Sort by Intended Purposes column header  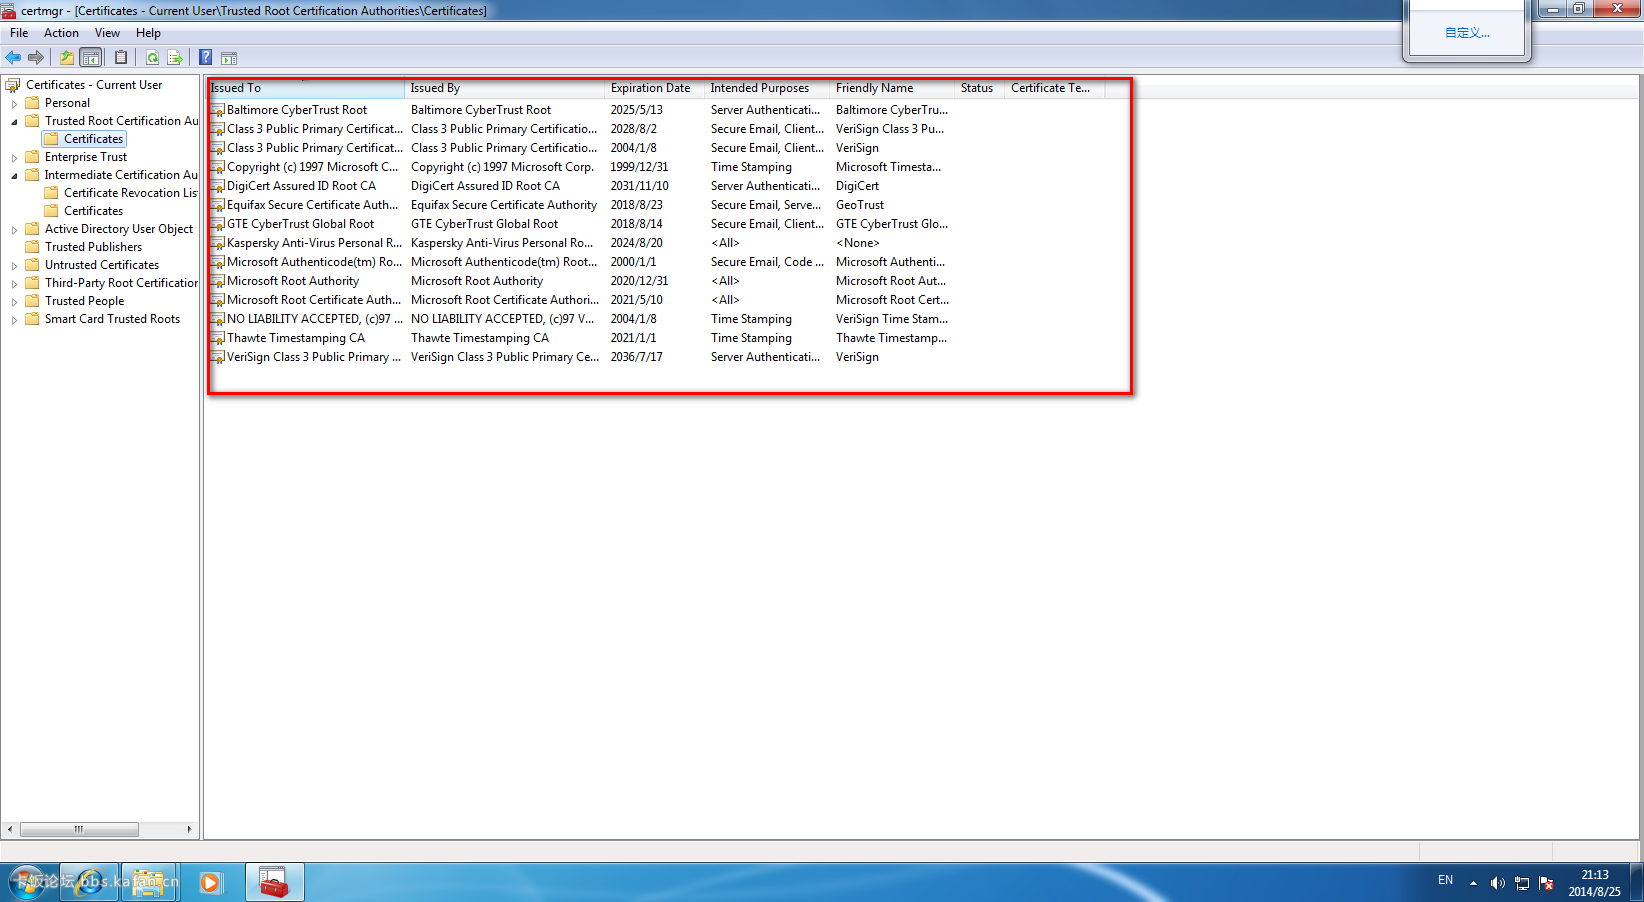pyautogui.click(x=768, y=88)
